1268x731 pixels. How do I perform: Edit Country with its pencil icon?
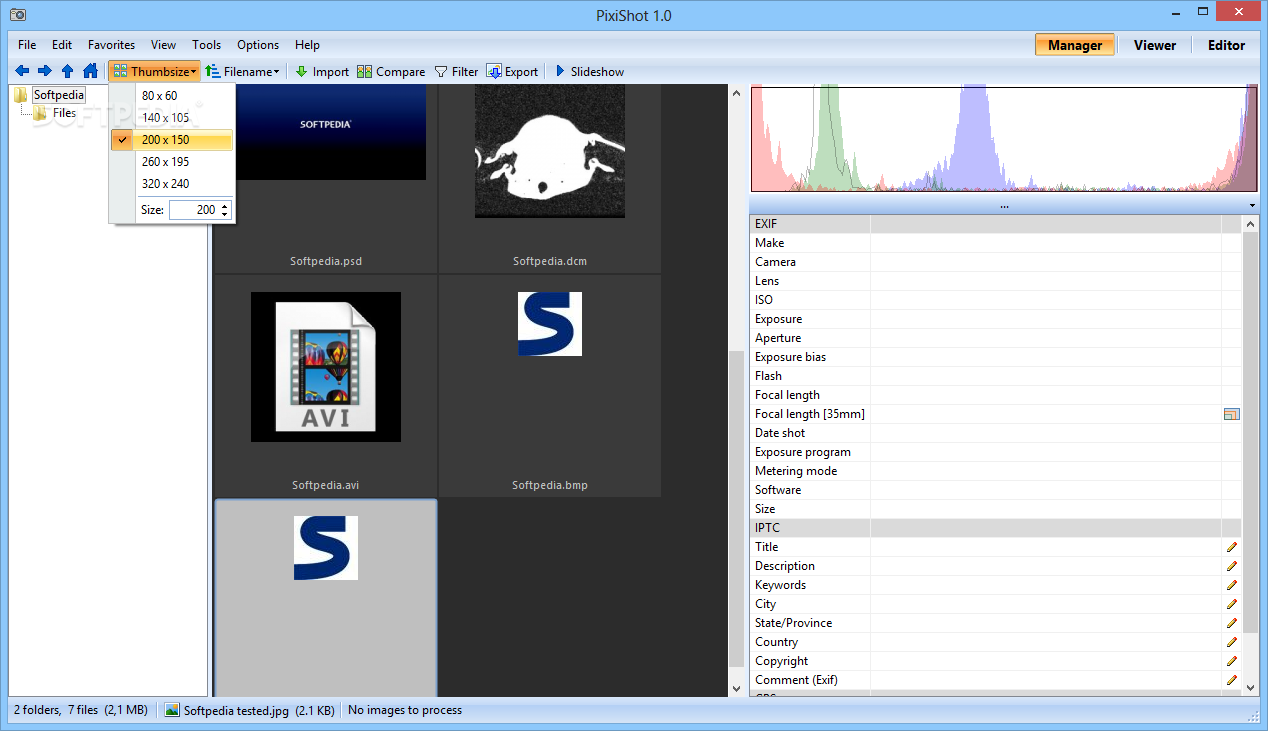point(1232,642)
